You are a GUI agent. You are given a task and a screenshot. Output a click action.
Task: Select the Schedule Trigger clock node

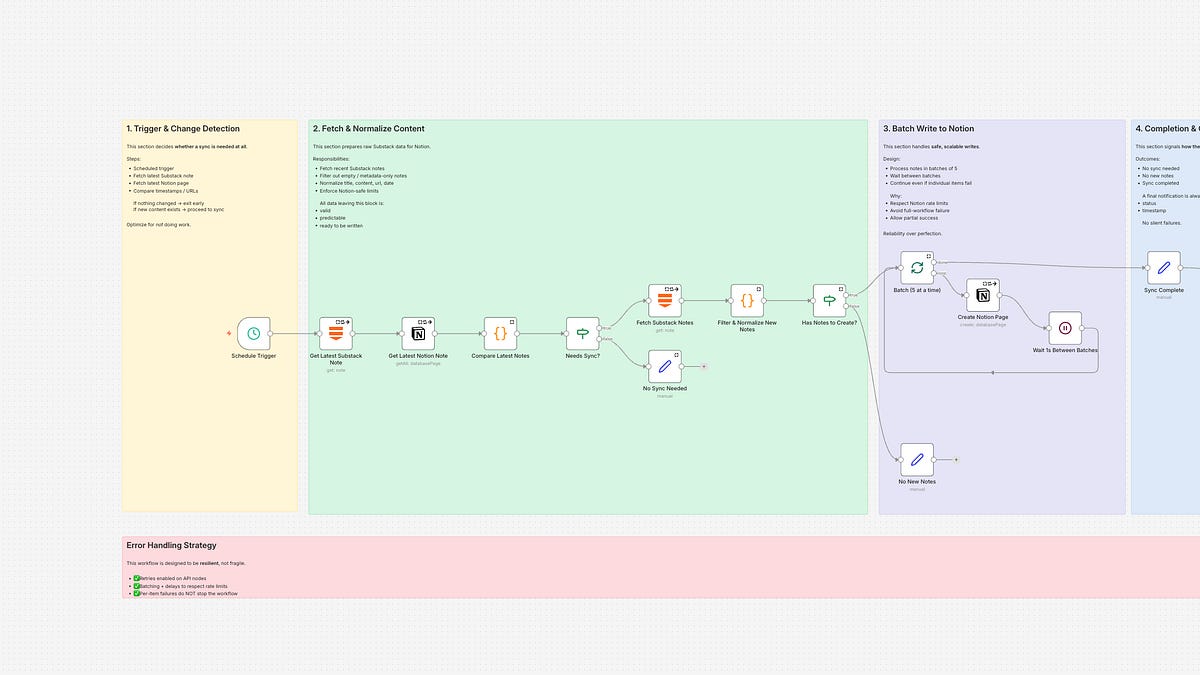tap(254, 333)
